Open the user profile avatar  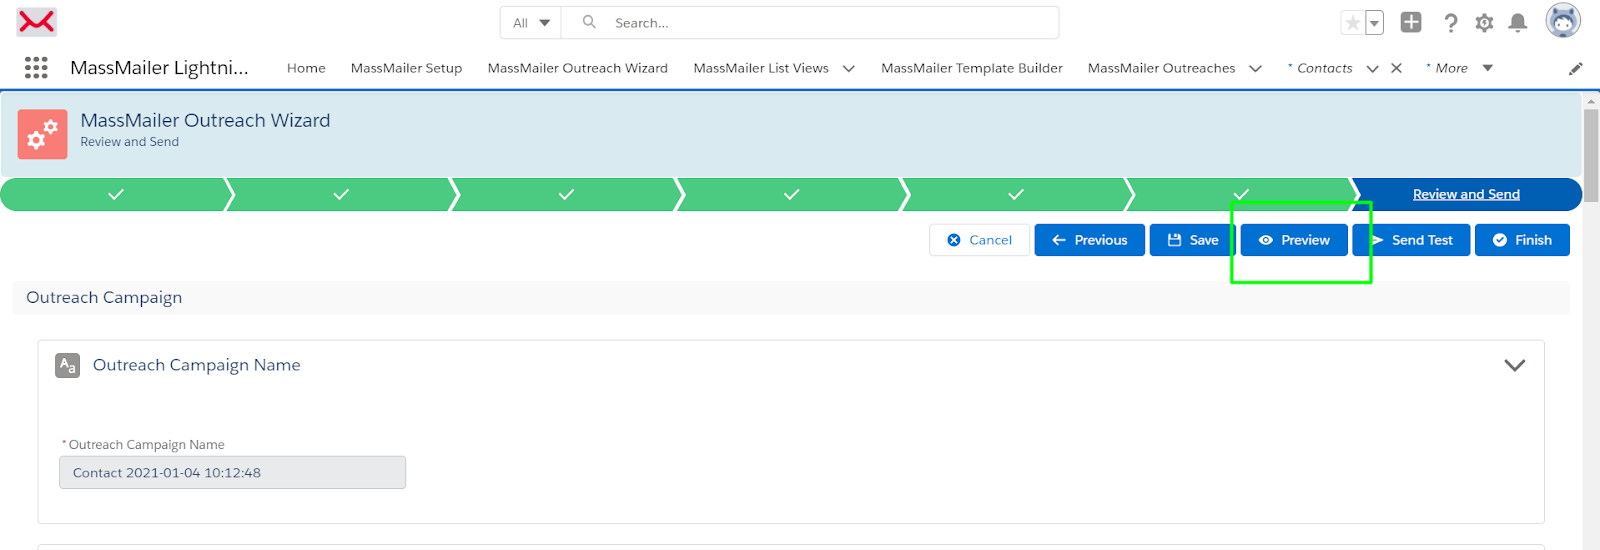1563,21
